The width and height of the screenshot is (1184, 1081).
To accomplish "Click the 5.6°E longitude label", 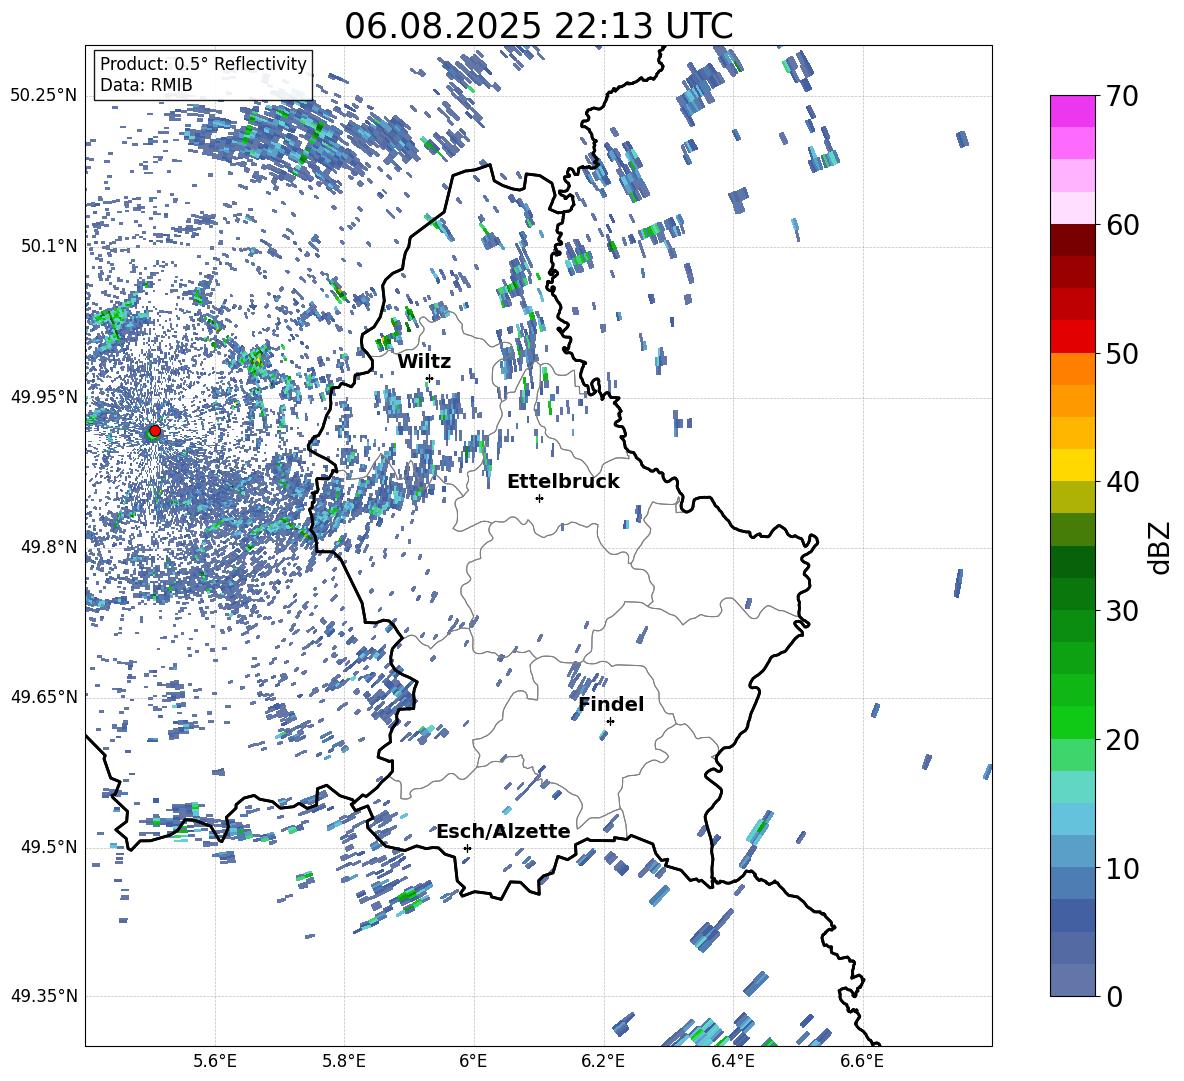I will pyautogui.click(x=215, y=1061).
